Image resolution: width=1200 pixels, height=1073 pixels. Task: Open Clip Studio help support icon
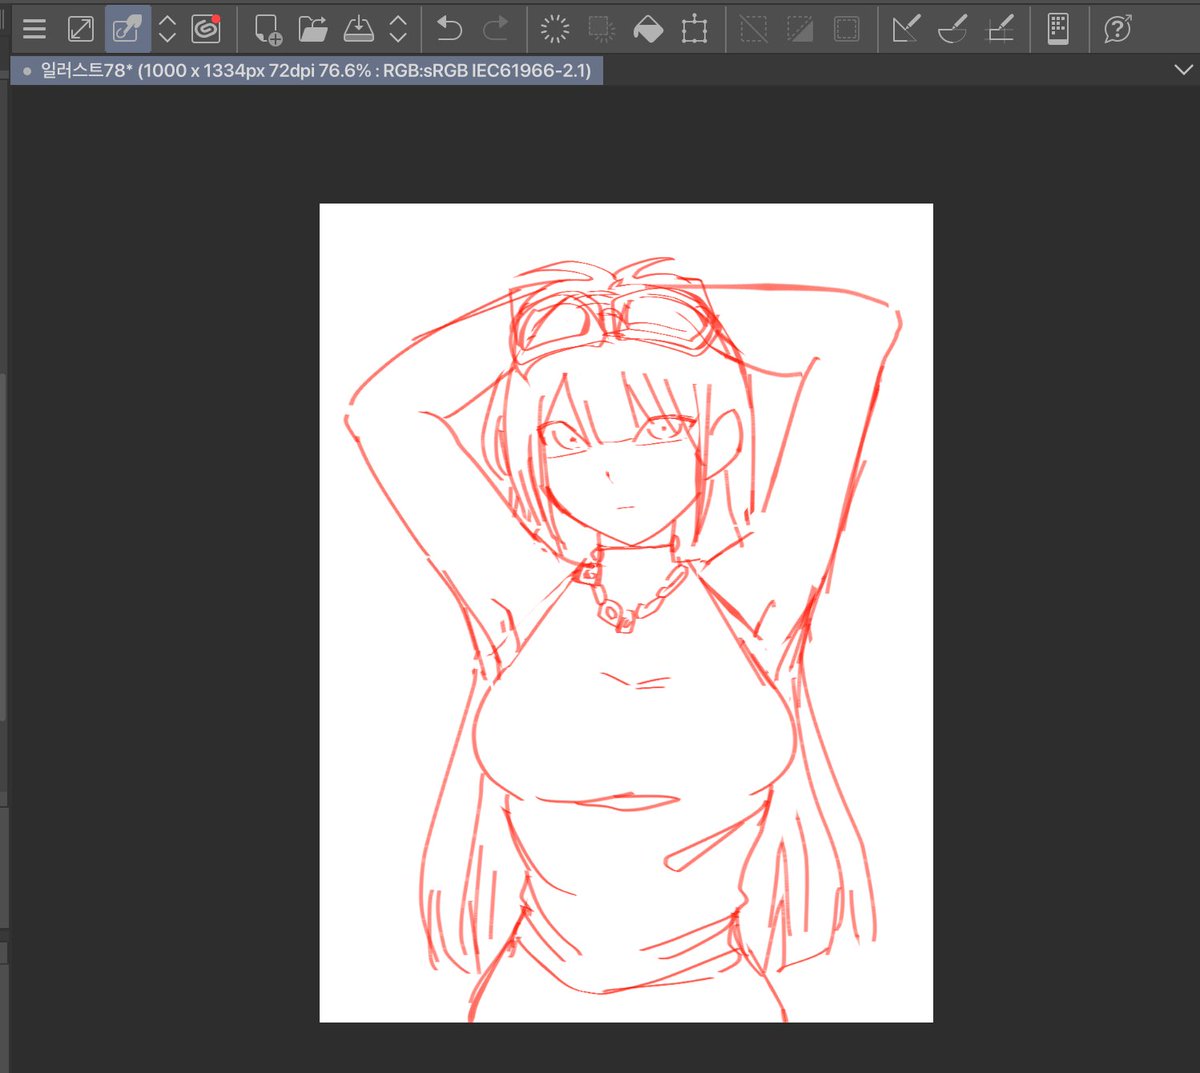pos(1118,29)
